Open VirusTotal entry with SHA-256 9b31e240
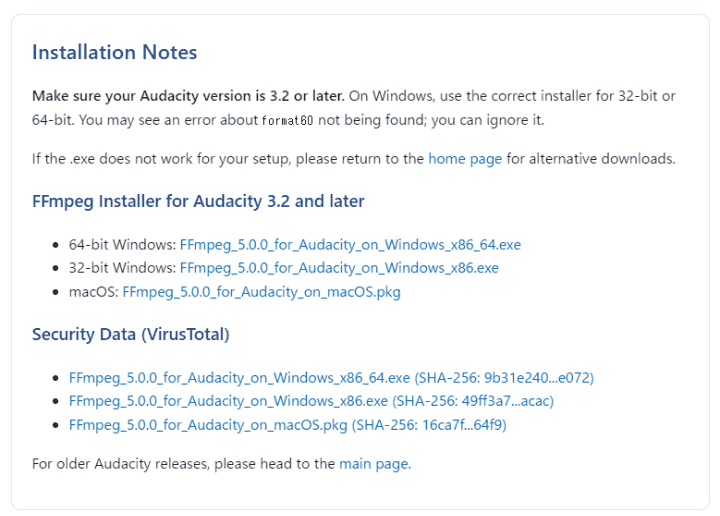Image resolution: width=720 pixels, height=516 pixels. coord(331,377)
